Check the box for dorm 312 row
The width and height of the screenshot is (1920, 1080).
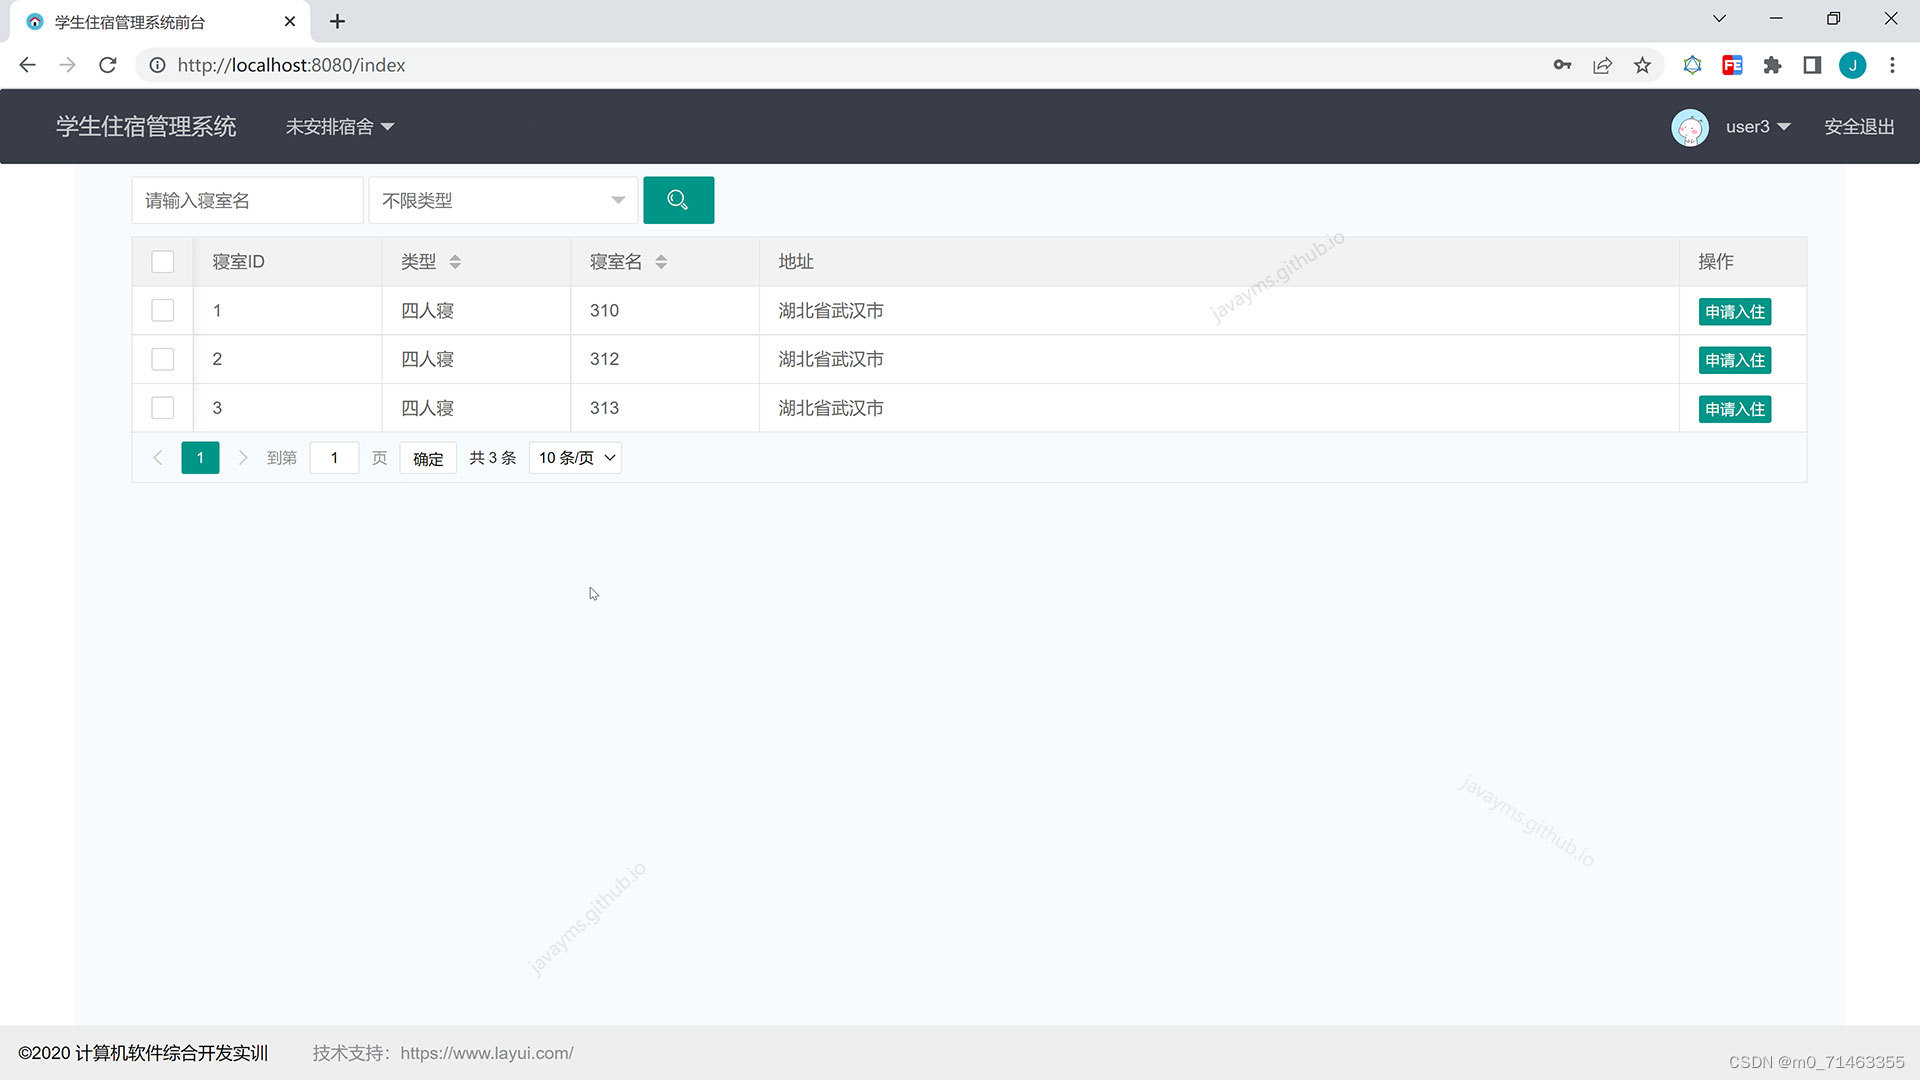coord(162,359)
